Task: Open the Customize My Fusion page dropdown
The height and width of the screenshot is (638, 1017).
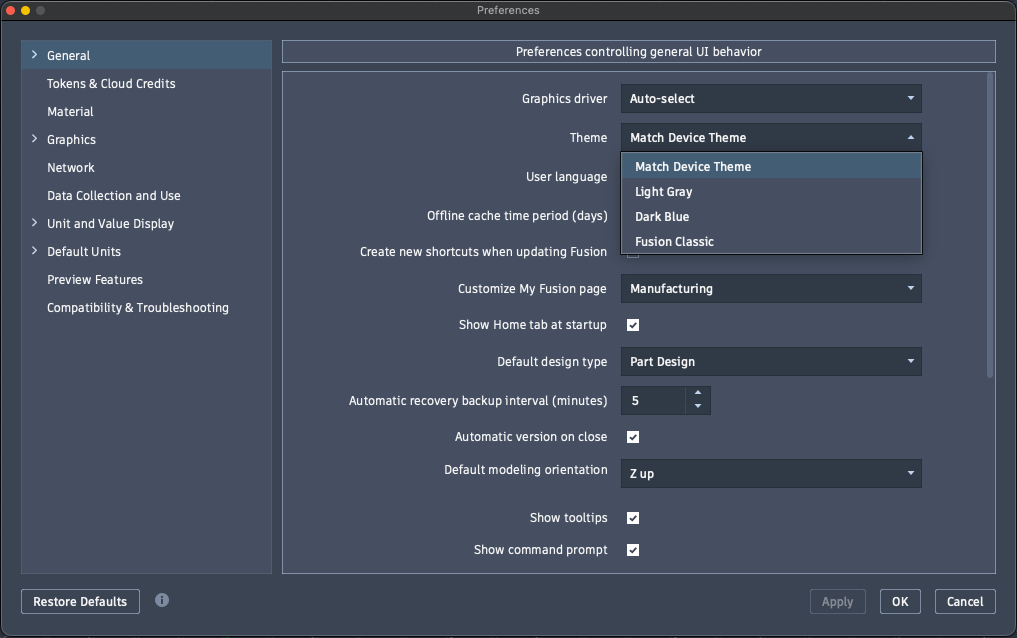Action: pyautogui.click(x=770, y=288)
